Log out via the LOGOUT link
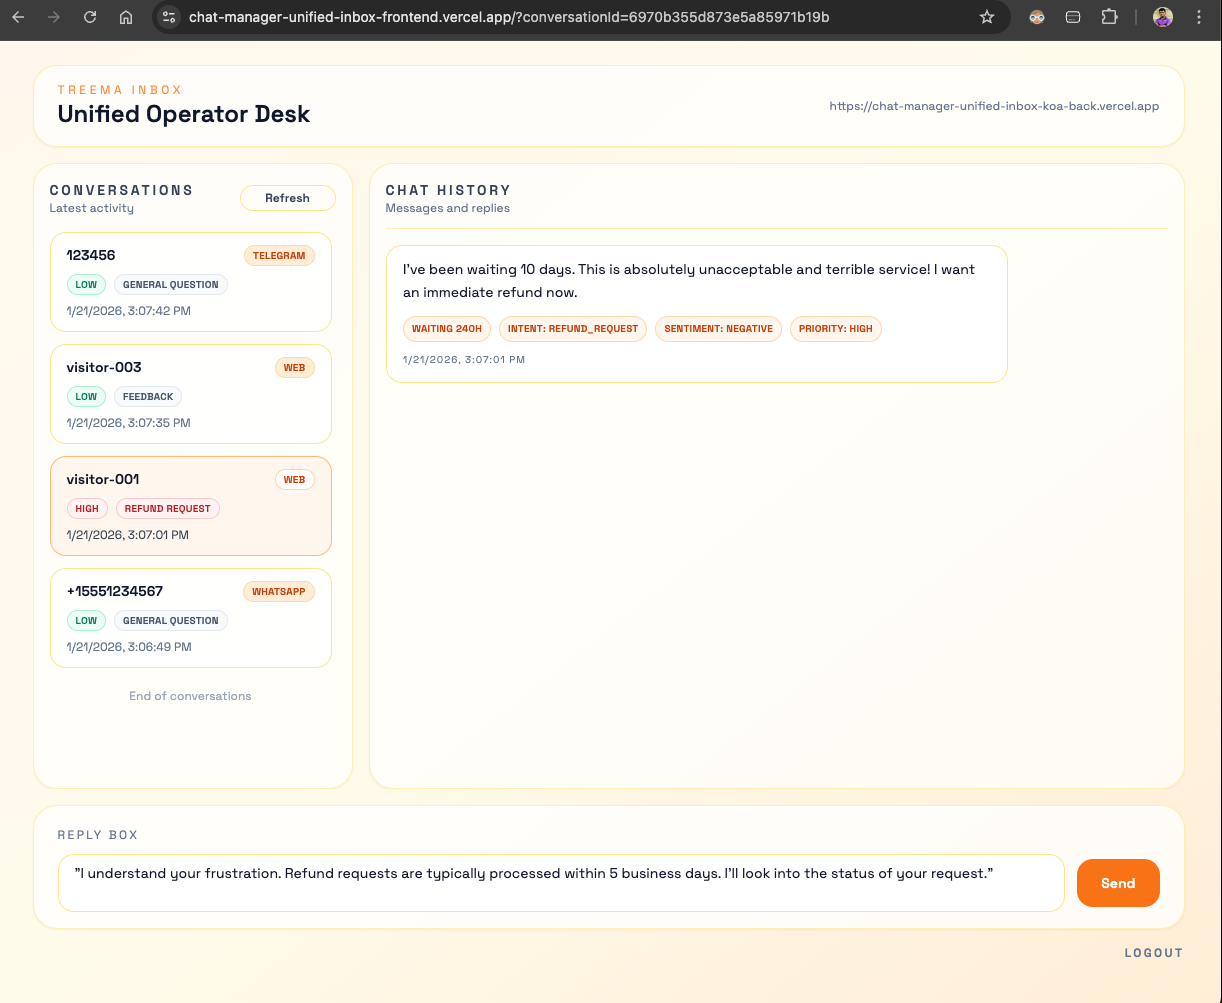The image size is (1222, 1003). pyautogui.click(x=1153, y=953)
